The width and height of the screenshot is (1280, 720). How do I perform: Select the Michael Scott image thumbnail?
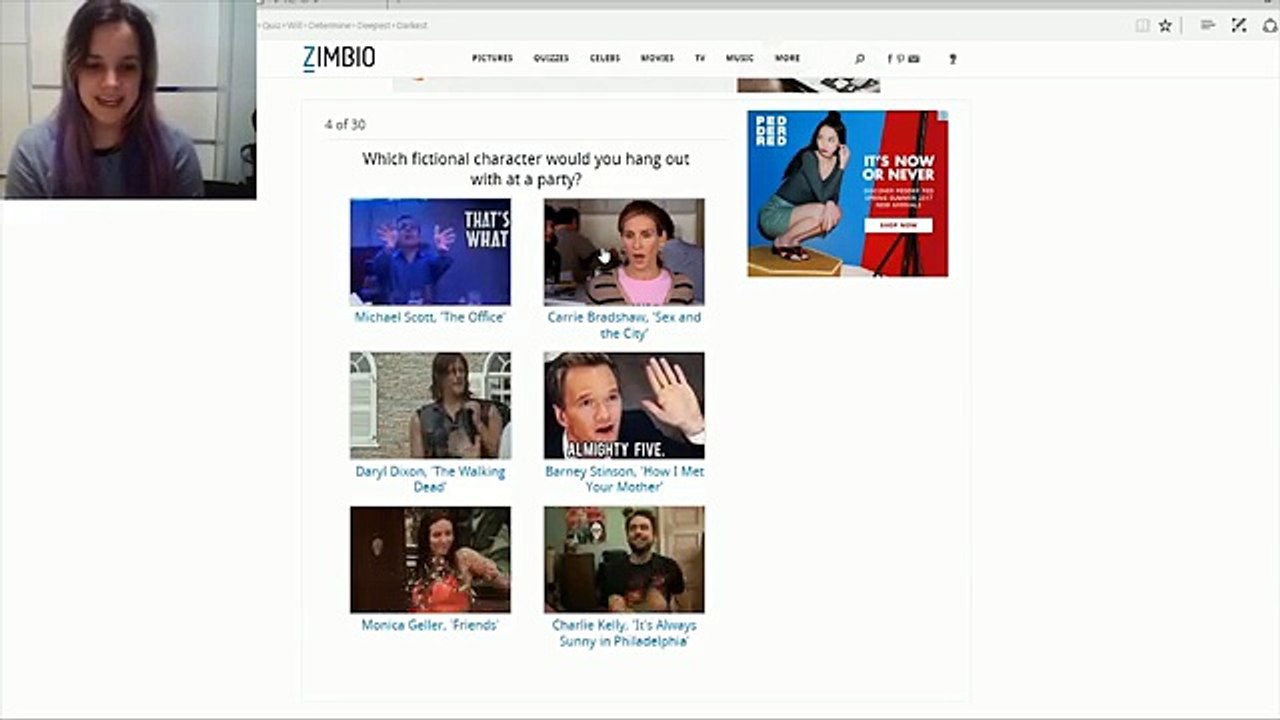(x=430, y=252)
